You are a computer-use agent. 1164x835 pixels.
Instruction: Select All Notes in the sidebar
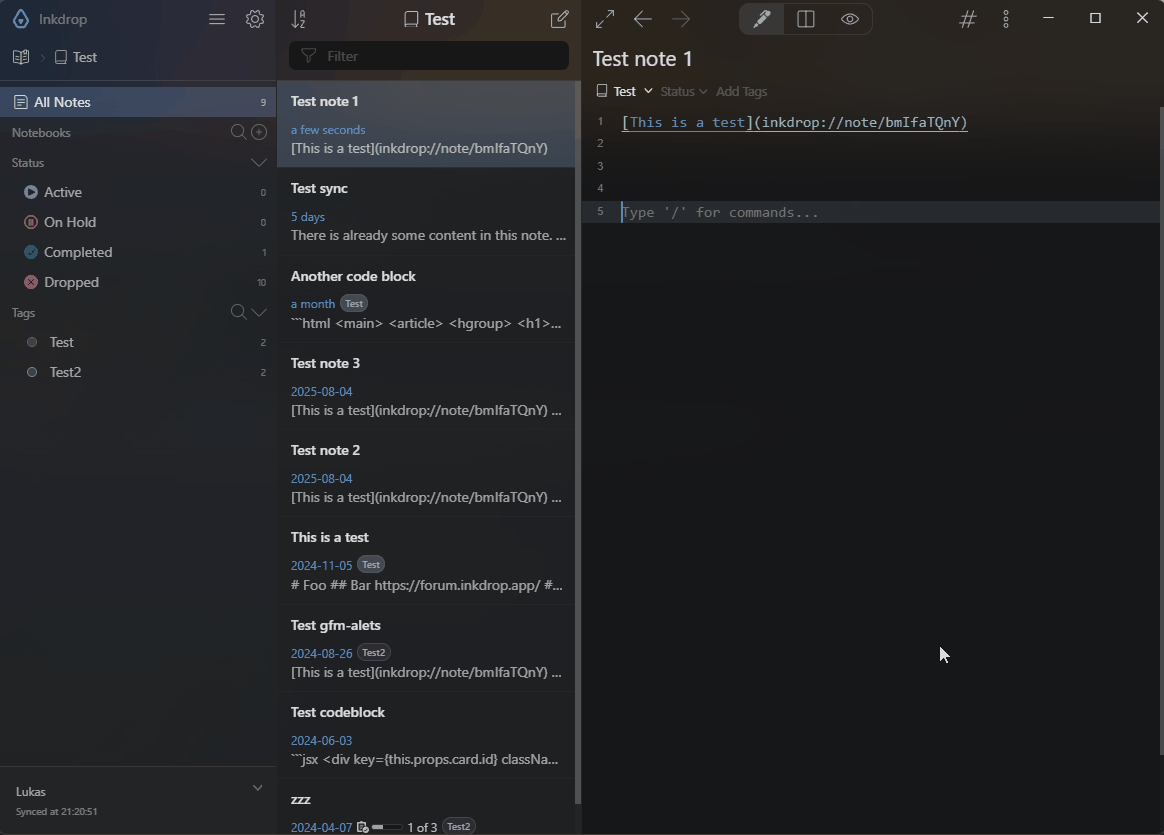coord(62,102)
